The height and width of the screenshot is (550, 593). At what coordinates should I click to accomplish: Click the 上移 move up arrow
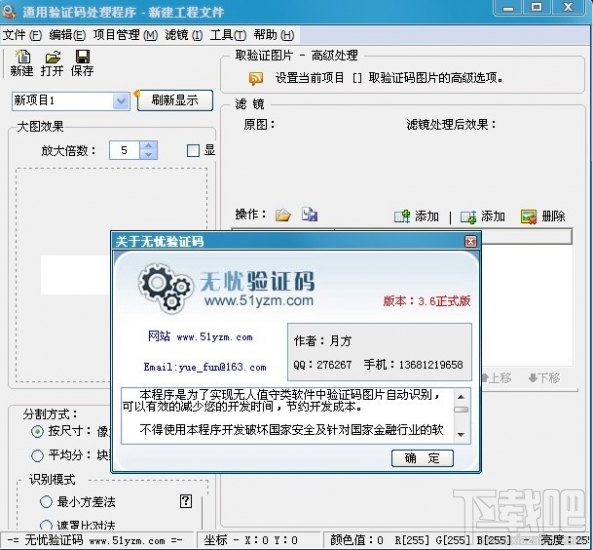tap(485, 378)
